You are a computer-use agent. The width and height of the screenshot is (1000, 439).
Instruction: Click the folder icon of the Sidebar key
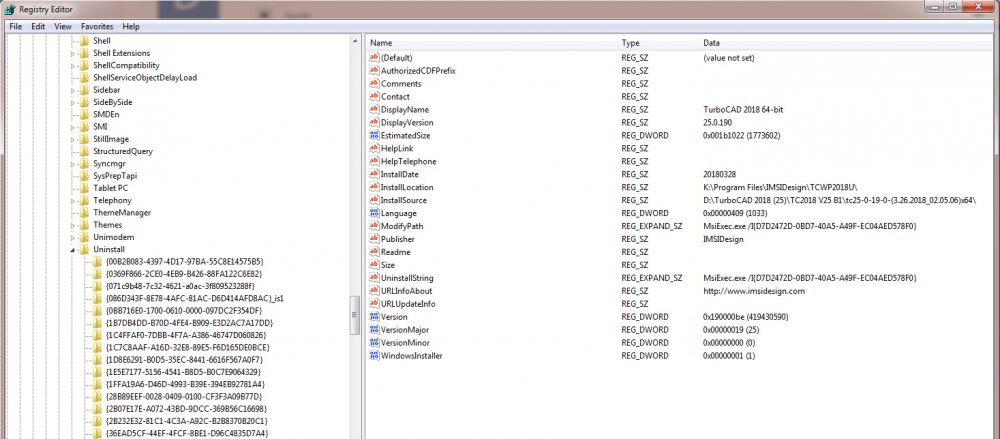pyautogui.click(x=84, y=90)
